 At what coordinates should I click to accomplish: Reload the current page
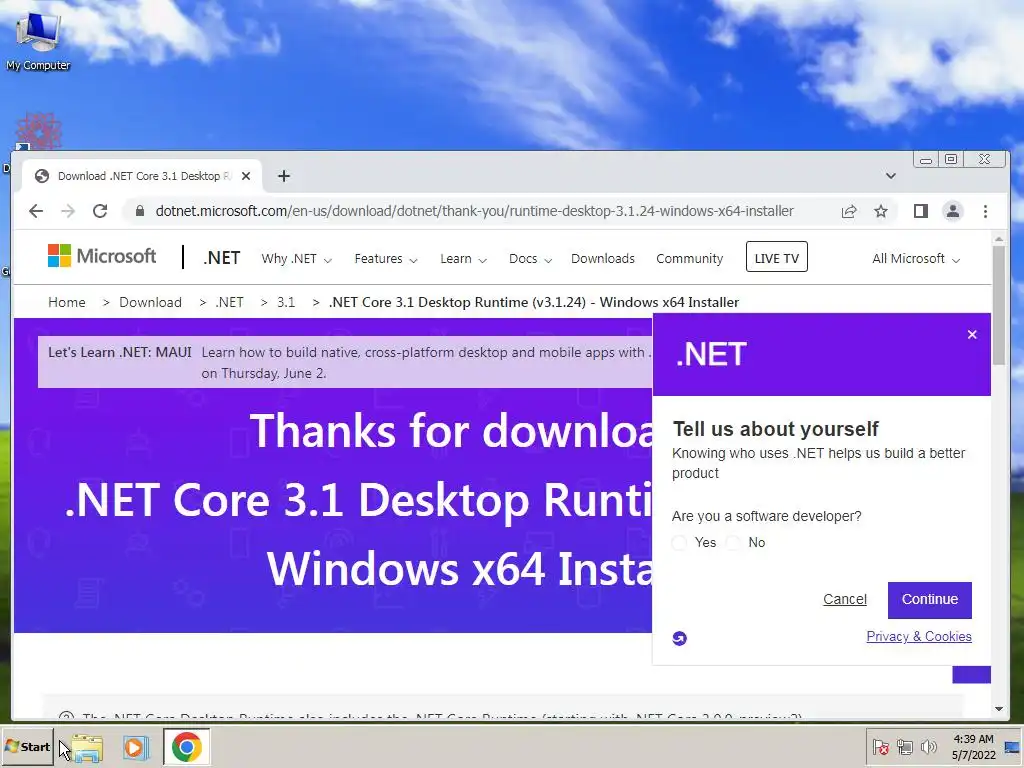[x=100, y=211]
